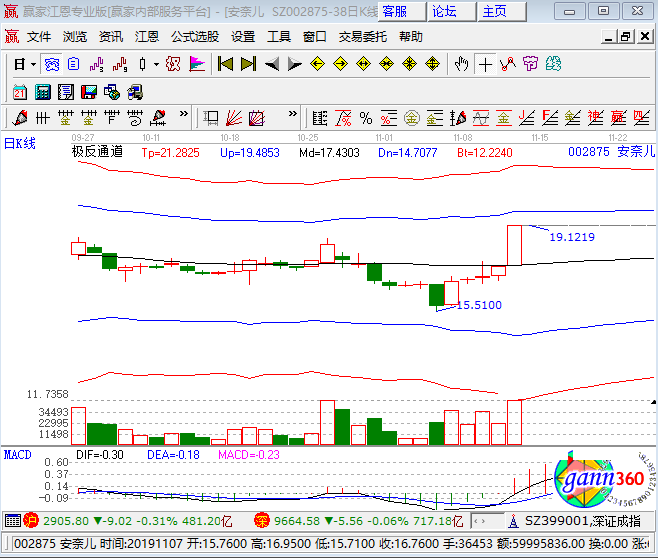Screen dimensions: 658x558
Task: Open the 窗口 menu
Action: (315, 37)
